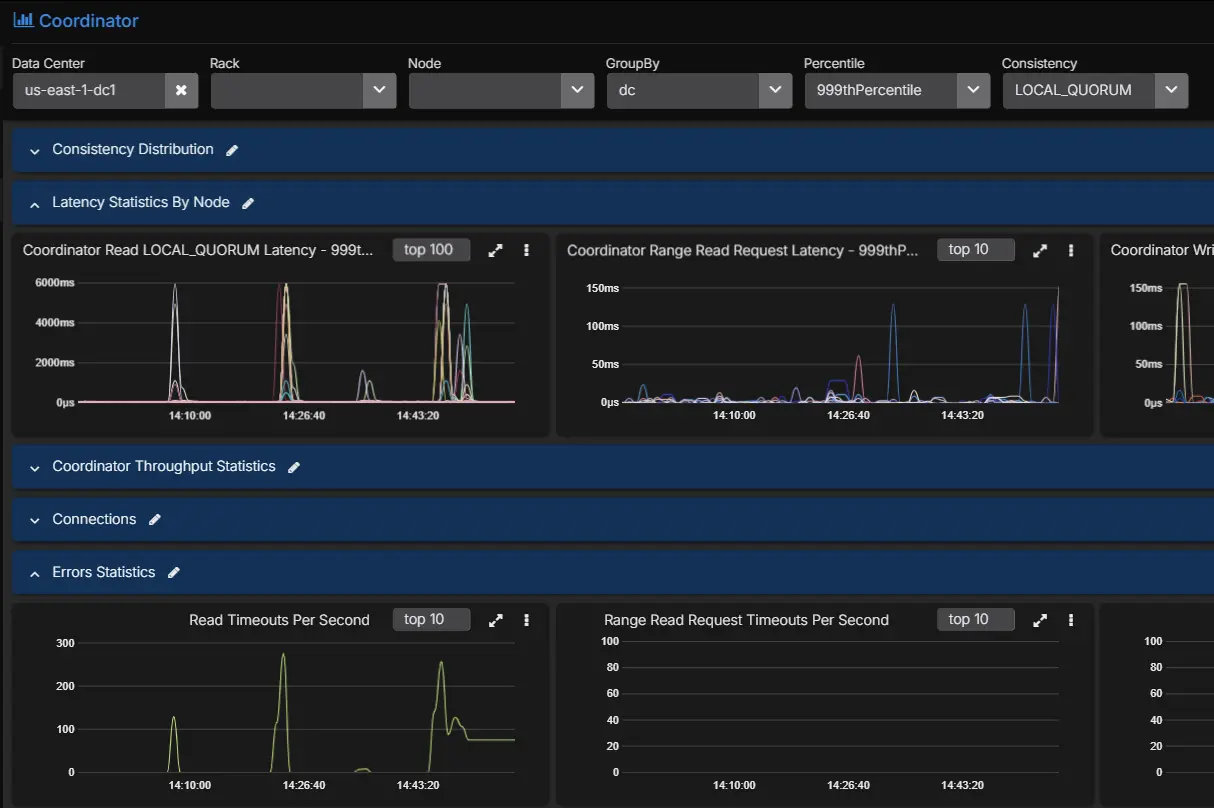Open the Rack dropdown

(379, 90)
